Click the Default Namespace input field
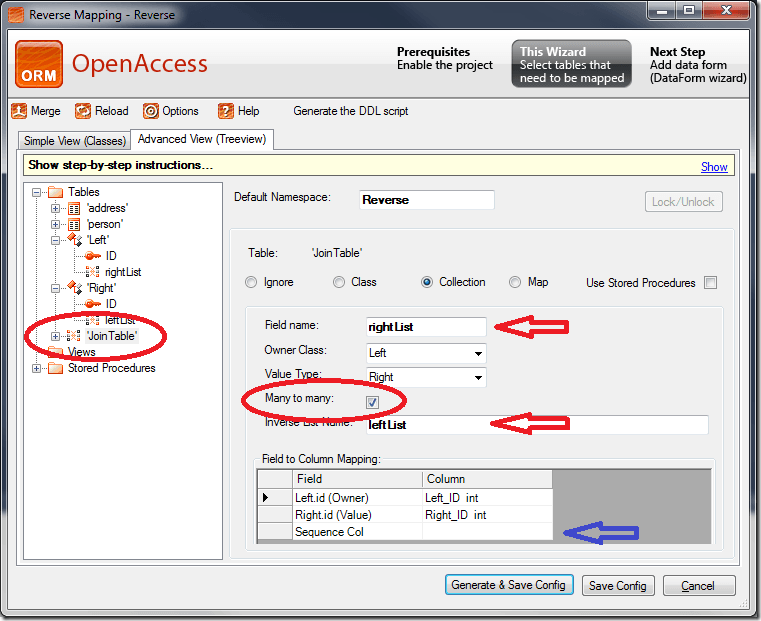 pos(427,200)
